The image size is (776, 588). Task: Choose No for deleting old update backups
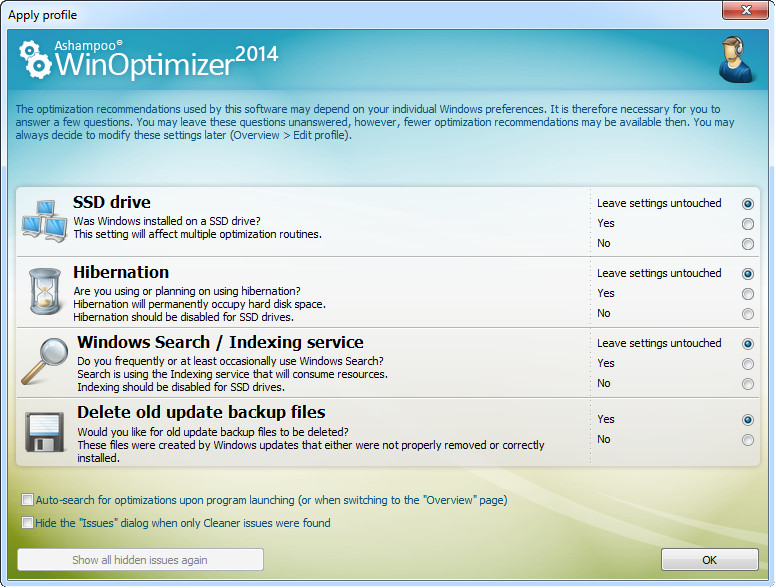point(748,440)
